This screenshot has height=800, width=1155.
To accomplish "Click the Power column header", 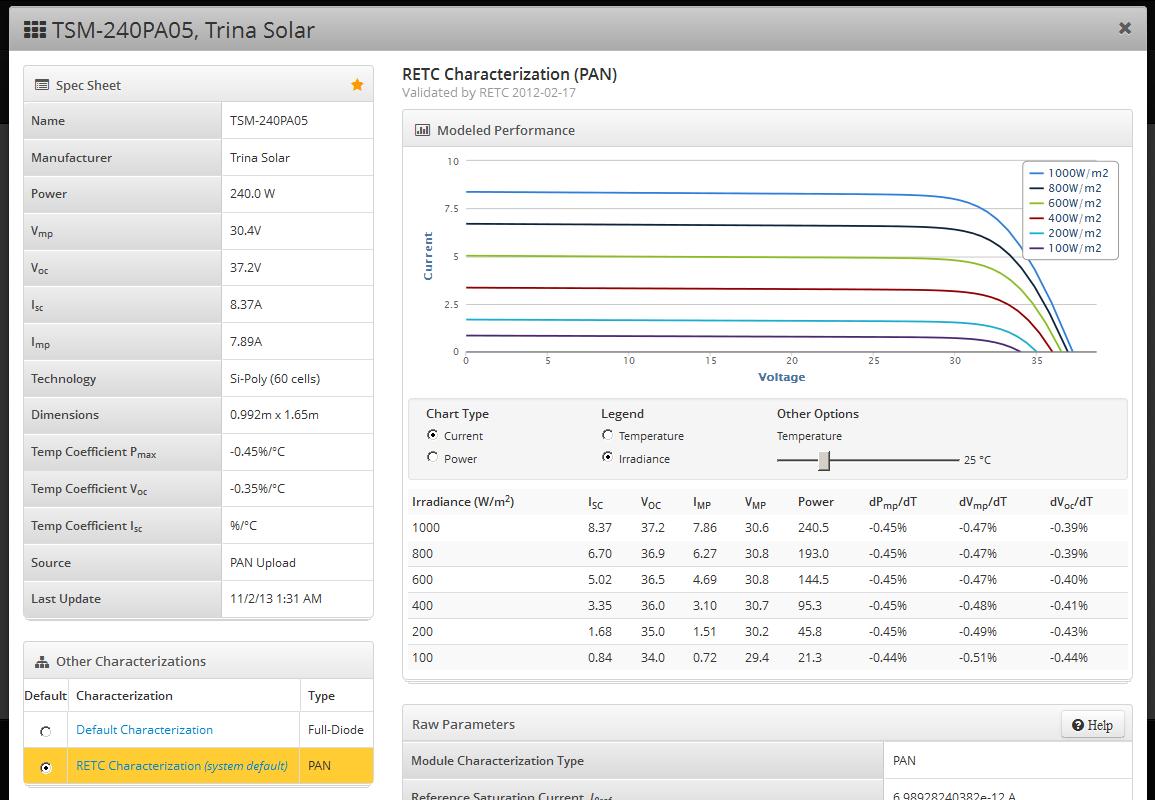I will tap(815, 502).
